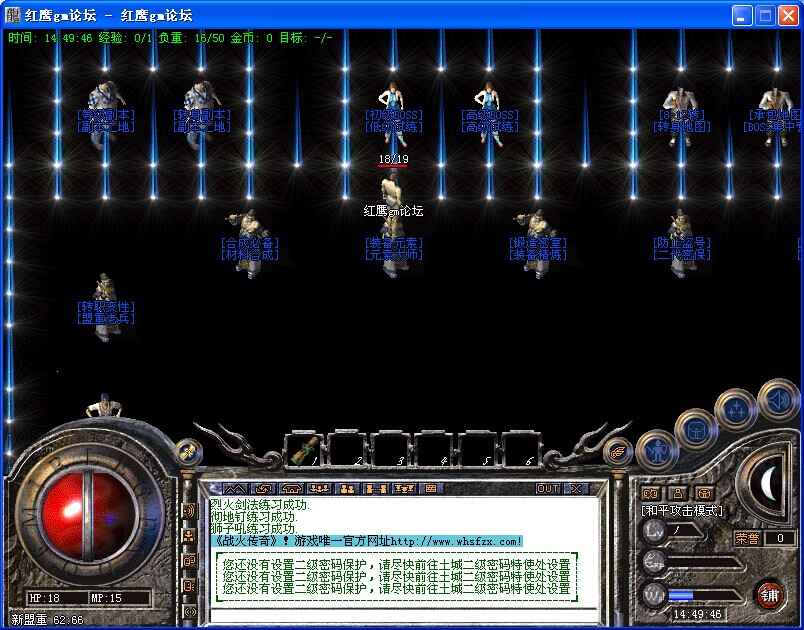Toggle the first chat channel icon on left strip
The height and width of the screenshot is (630, 804).
pyautogui.click(x=189, y=510)
